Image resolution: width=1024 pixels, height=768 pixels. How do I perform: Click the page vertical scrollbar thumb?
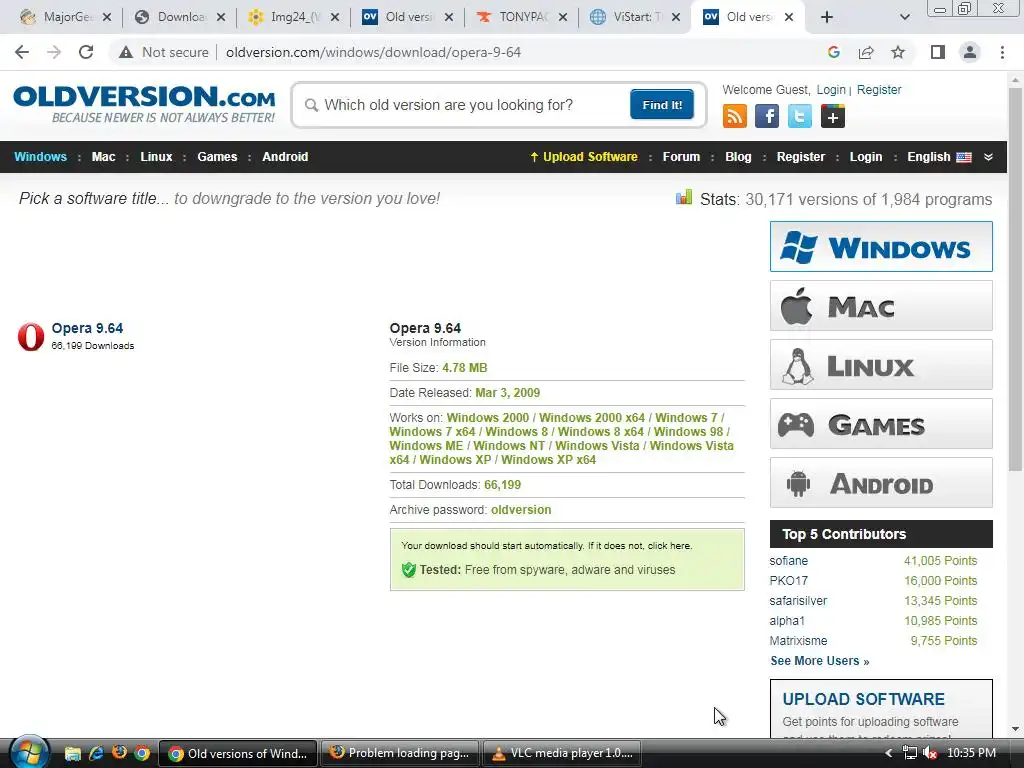pos(1015,279)
